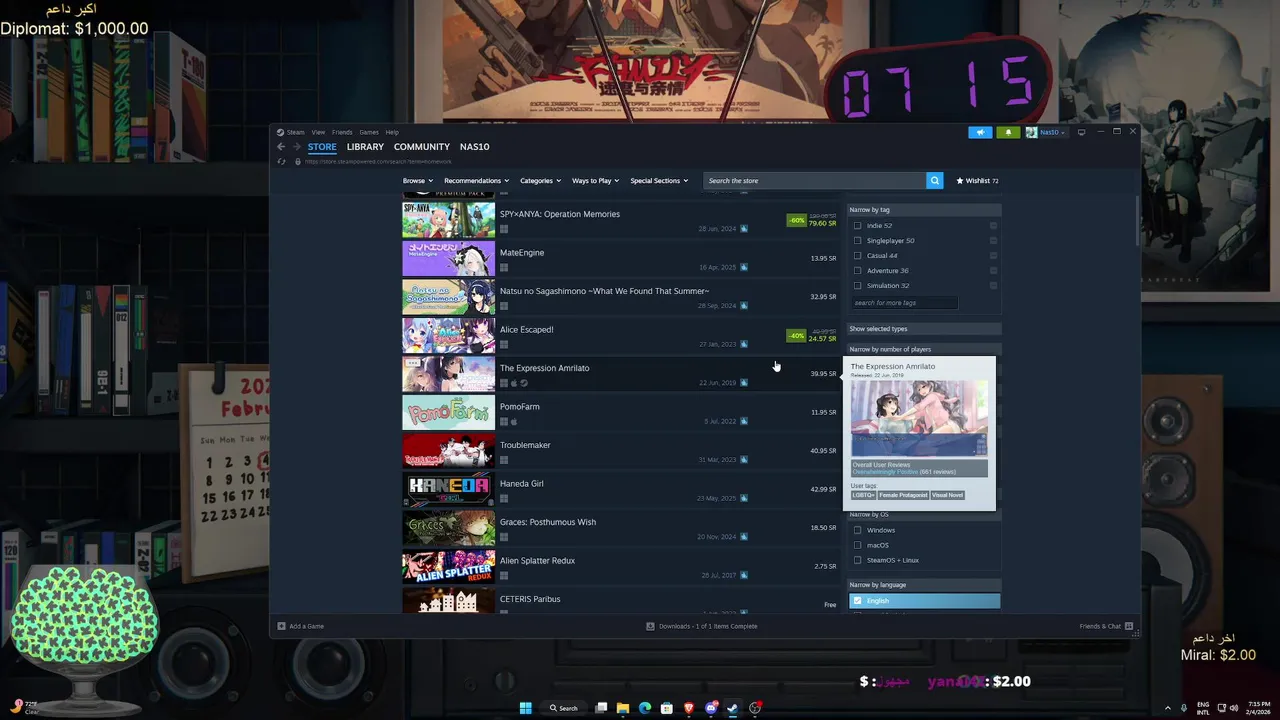Click SteamOS icon under The Expression Amrilato
This screenshot has height=720, width=1280.
click(x=524, y=383)
